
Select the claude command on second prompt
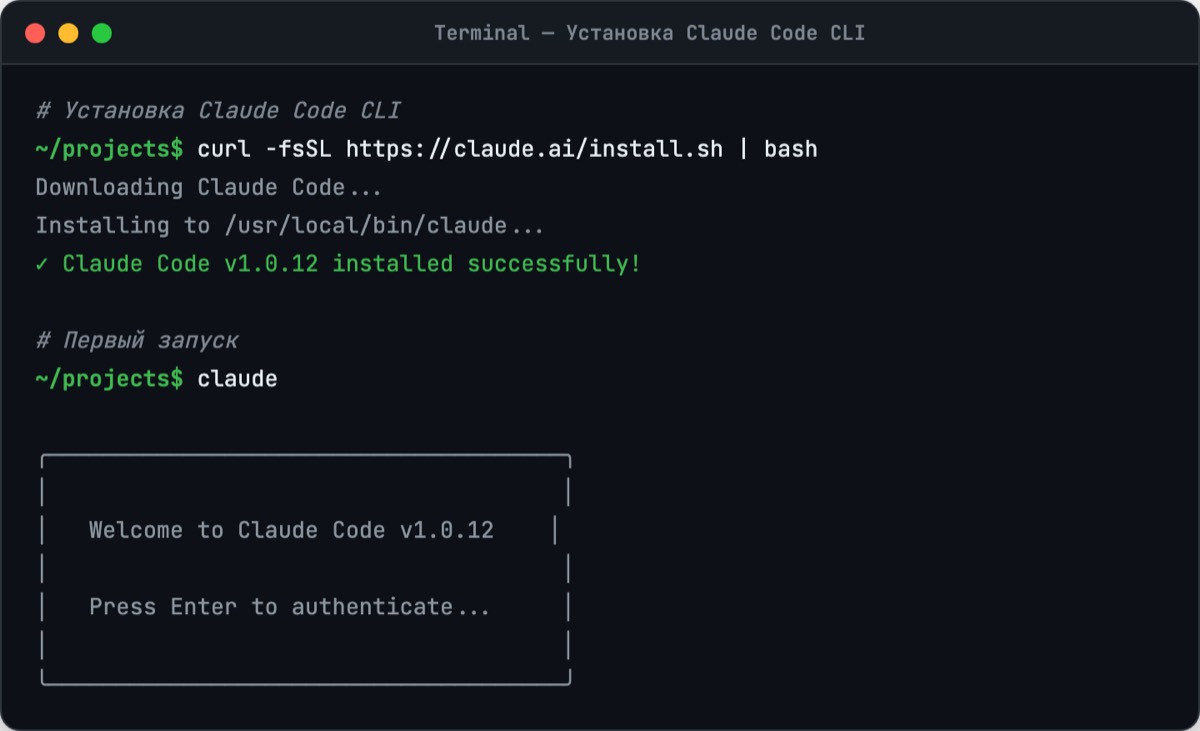click(237, 378)
